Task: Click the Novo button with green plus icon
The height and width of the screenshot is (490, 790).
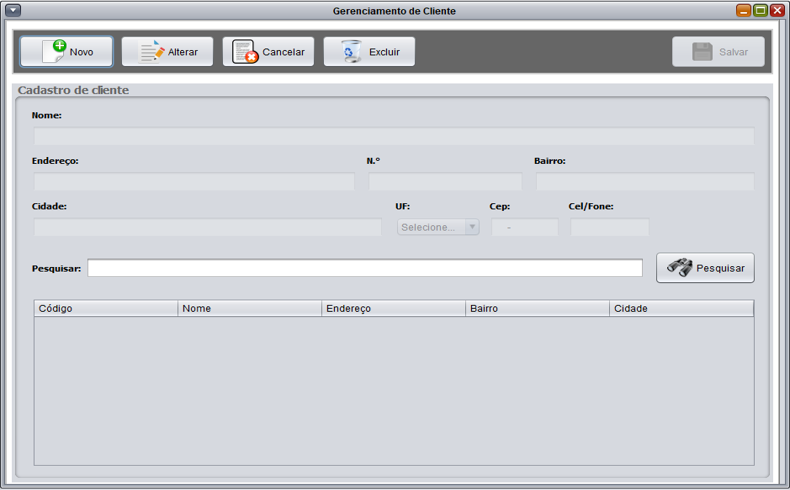Action: click(x=66, y=52)
